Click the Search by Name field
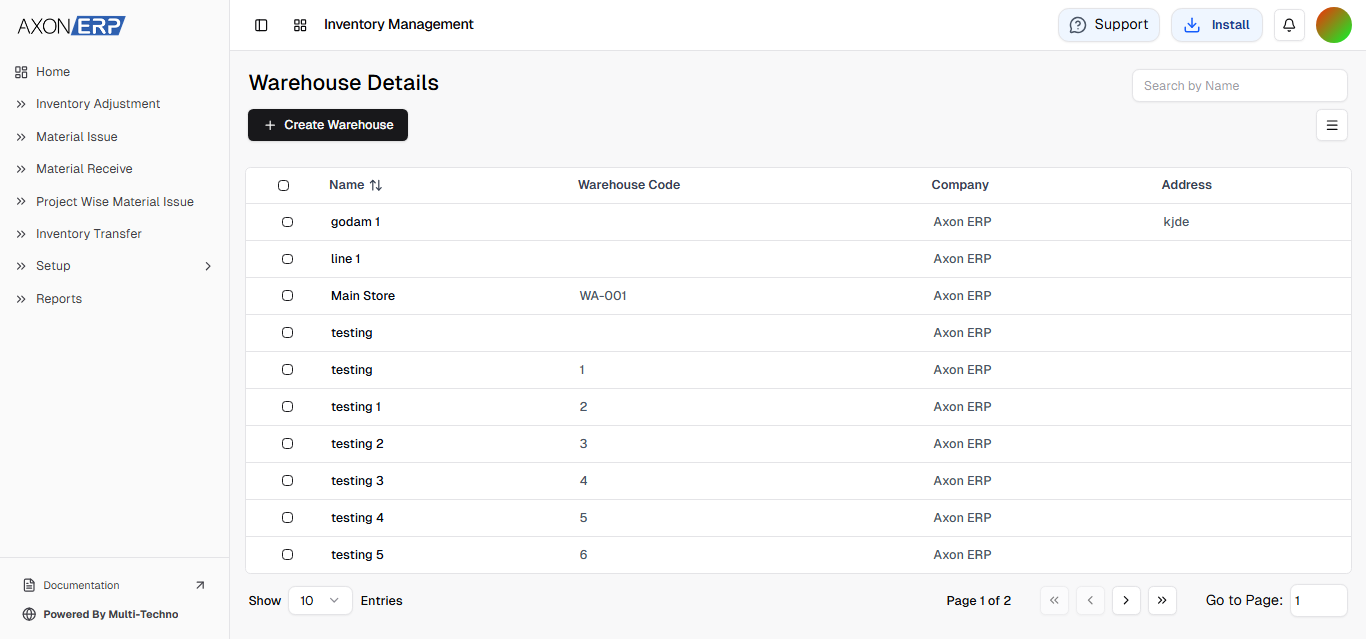 click(x=1240, y=86)
